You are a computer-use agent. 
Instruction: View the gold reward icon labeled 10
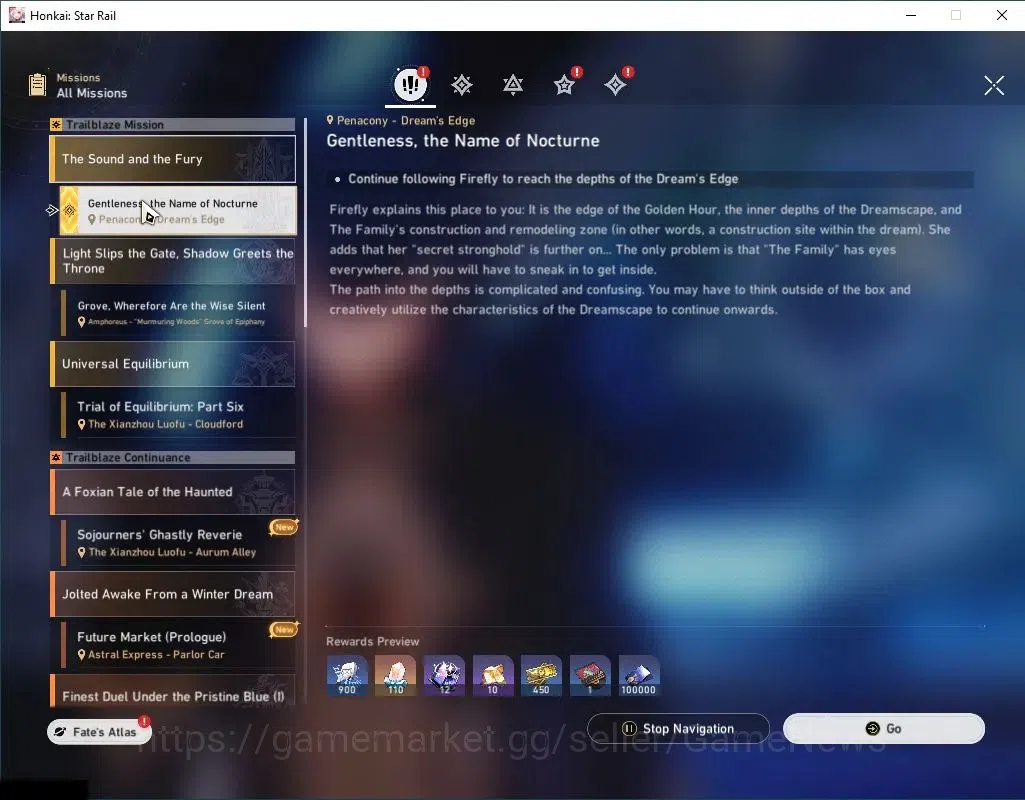(x=493, y=675)
